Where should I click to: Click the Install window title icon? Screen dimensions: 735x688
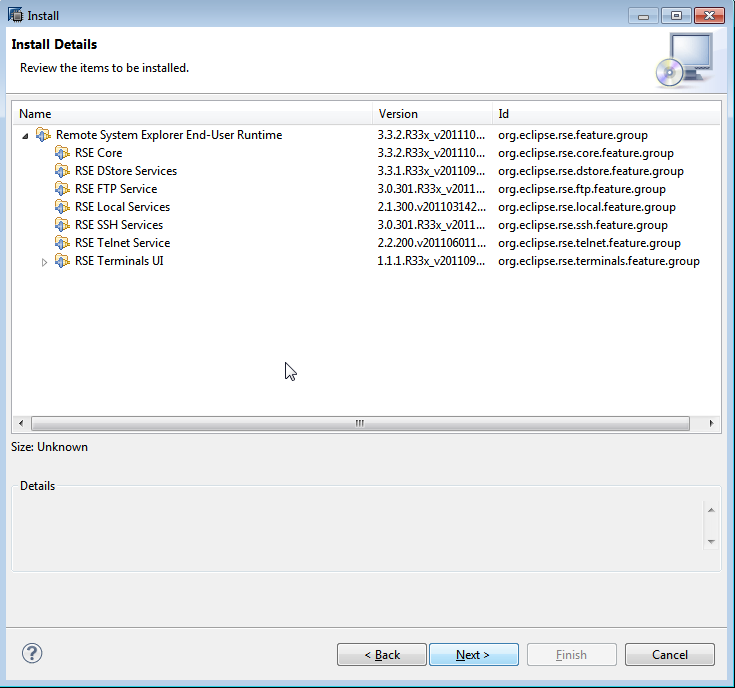tap(15, 15)
